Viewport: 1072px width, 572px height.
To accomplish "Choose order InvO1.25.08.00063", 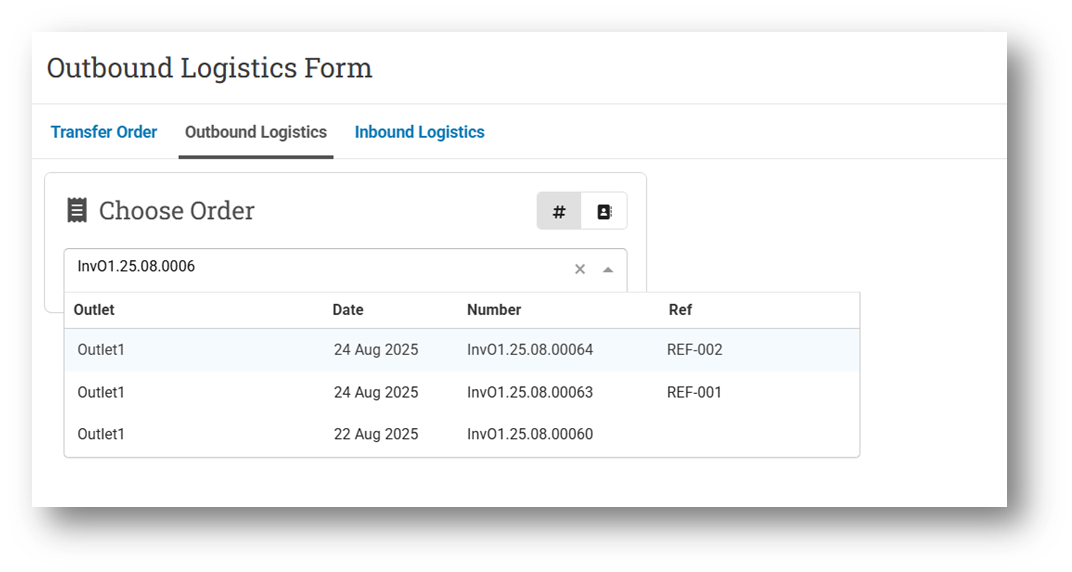I will tap(530, 392).
